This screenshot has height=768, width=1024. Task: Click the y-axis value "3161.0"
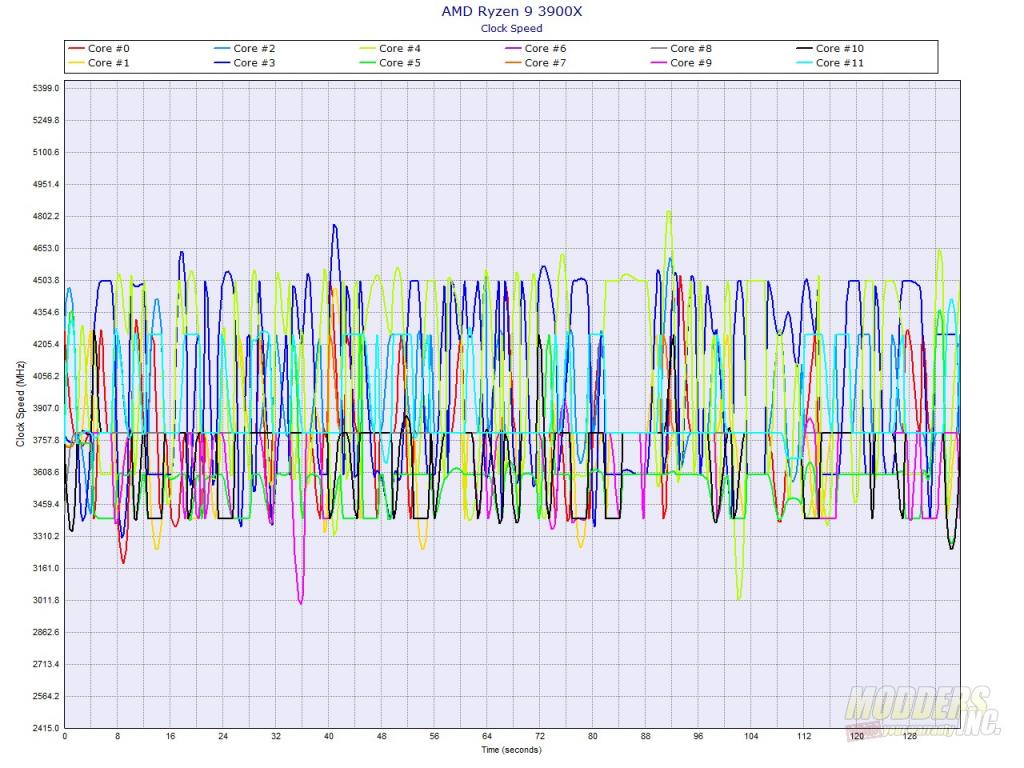(x=46, y=568)
